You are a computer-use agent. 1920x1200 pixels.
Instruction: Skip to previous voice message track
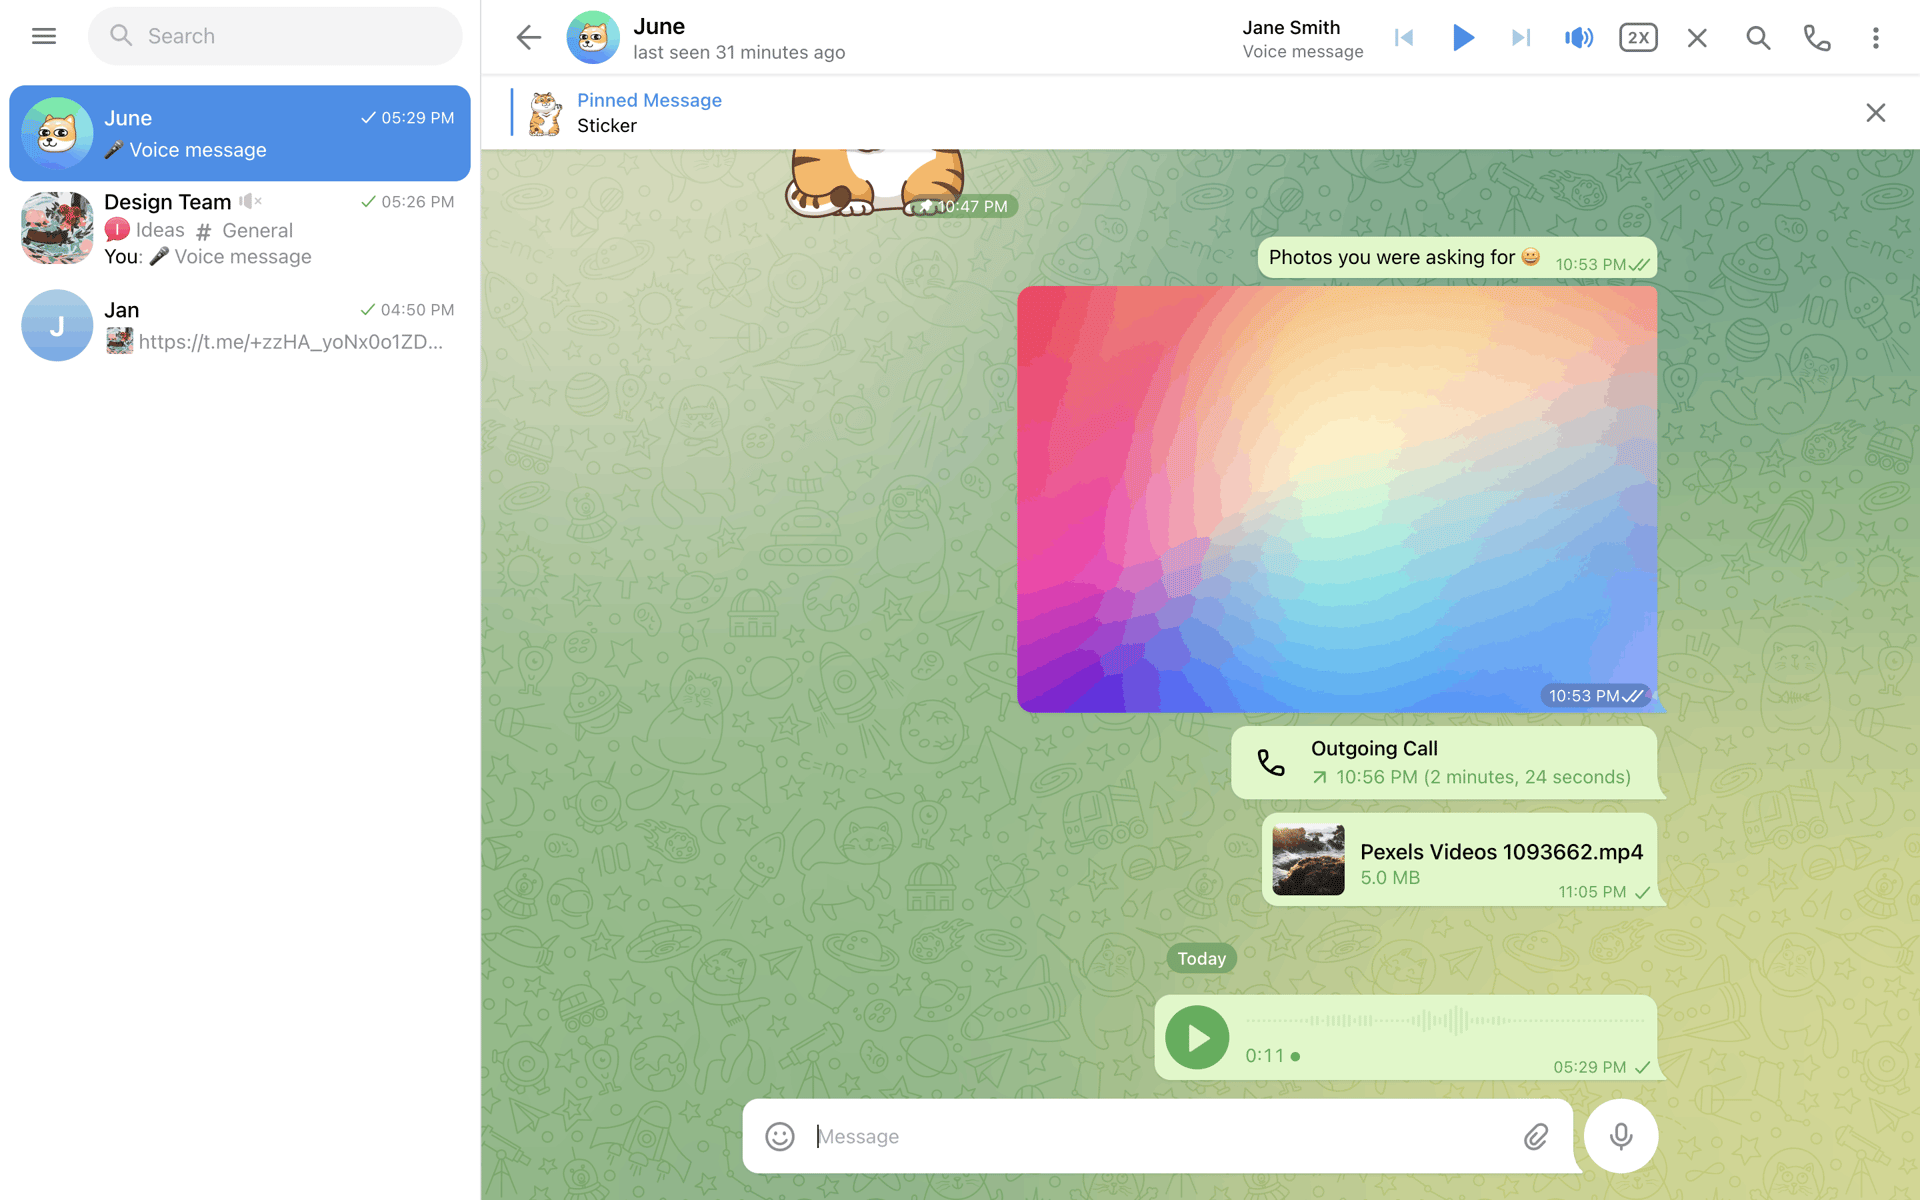point(1404,38)
